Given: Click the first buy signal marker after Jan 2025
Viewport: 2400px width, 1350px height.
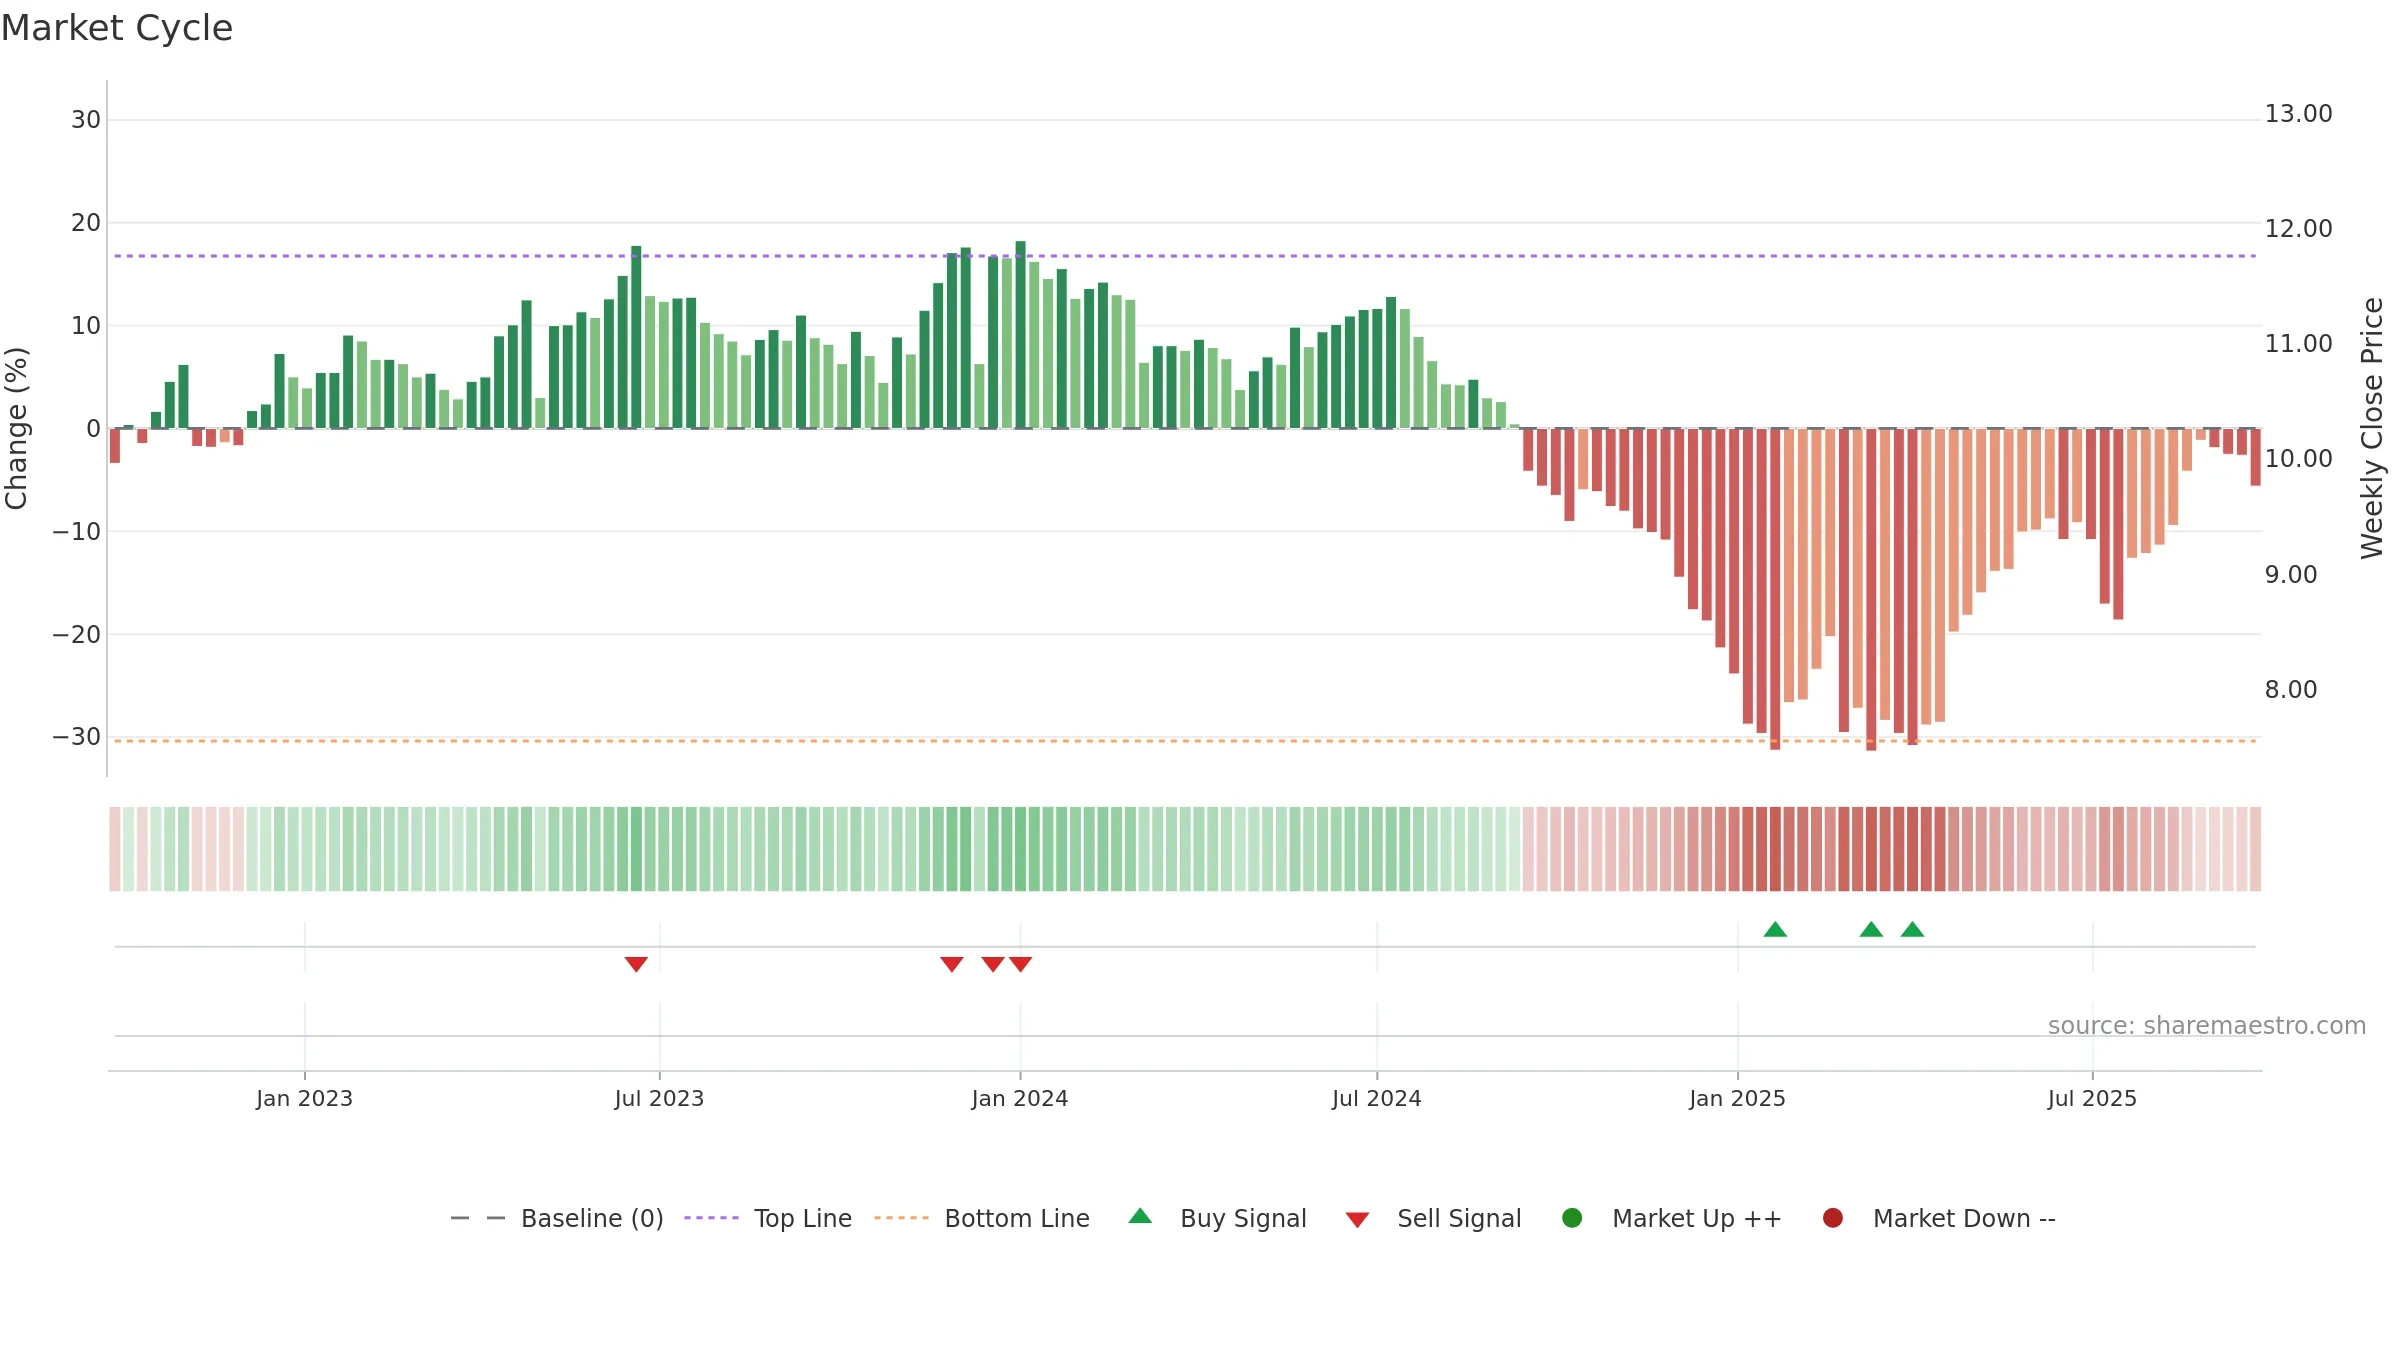Looking at the screenshot, I should [1775, 929].
